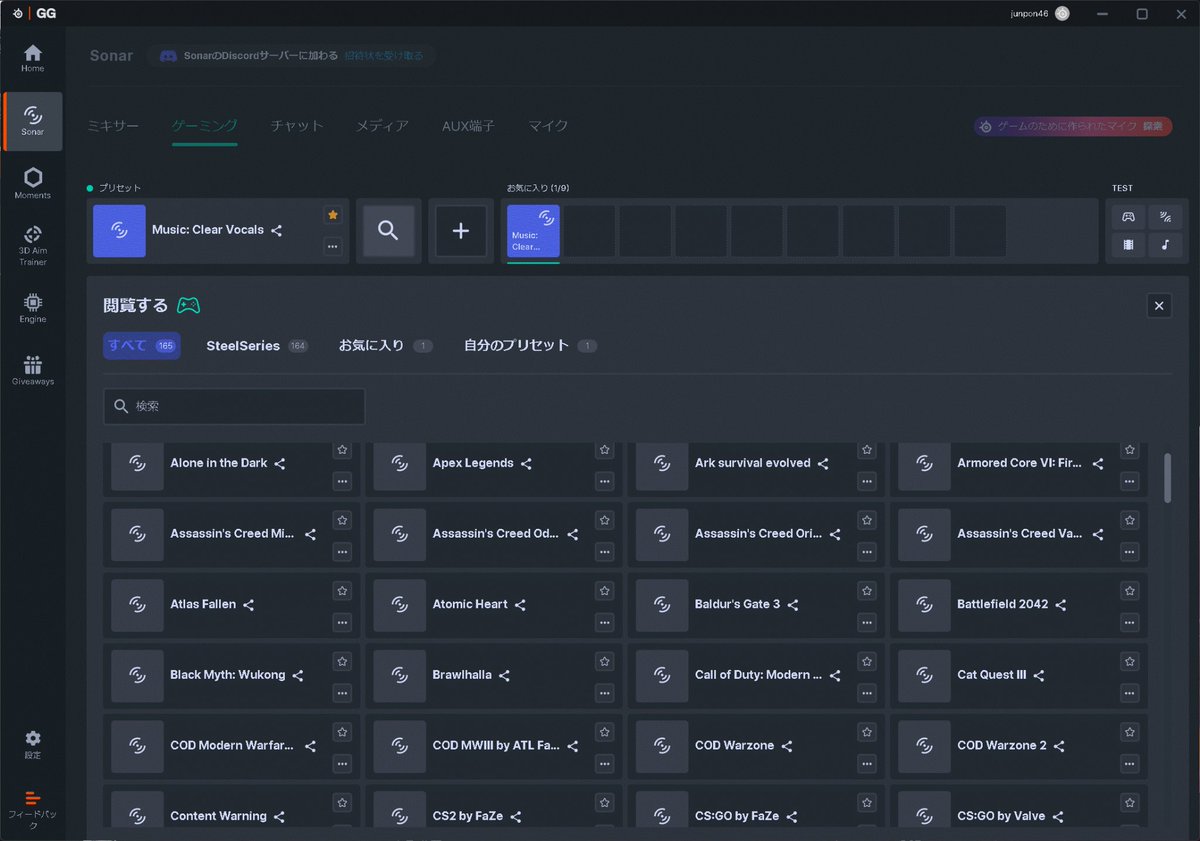Click the Brawlhalla share icon
Screen dimensions: 1200x841
pos(504,675)
